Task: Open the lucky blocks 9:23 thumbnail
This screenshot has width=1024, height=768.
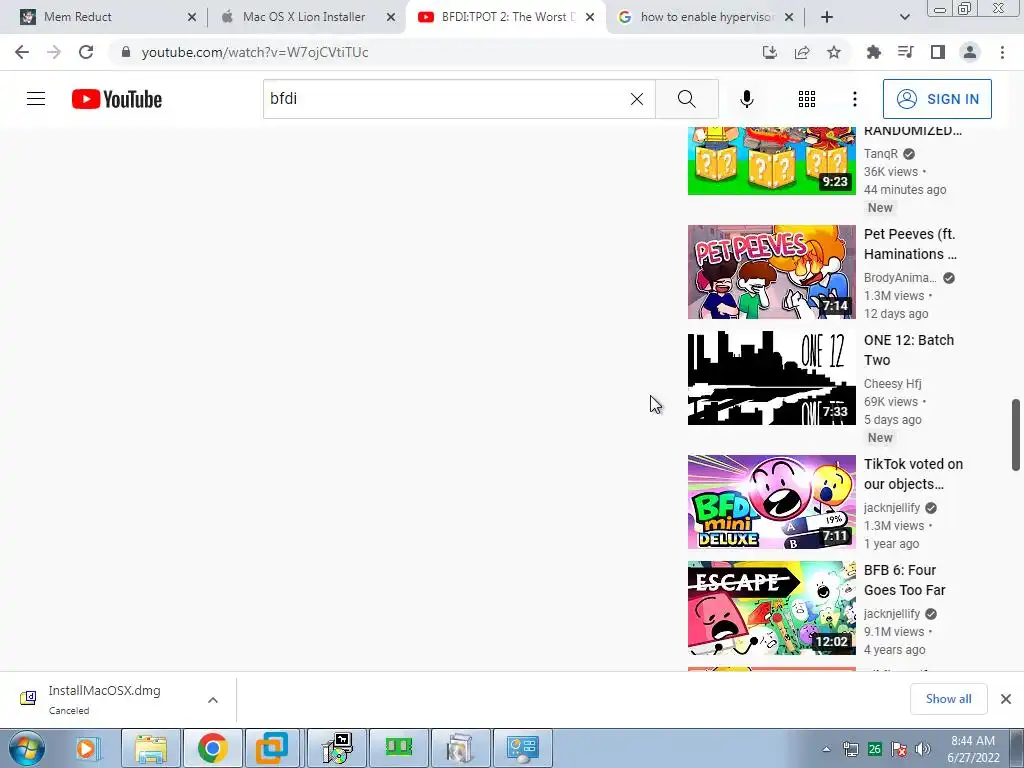Action: click(771, 161)
